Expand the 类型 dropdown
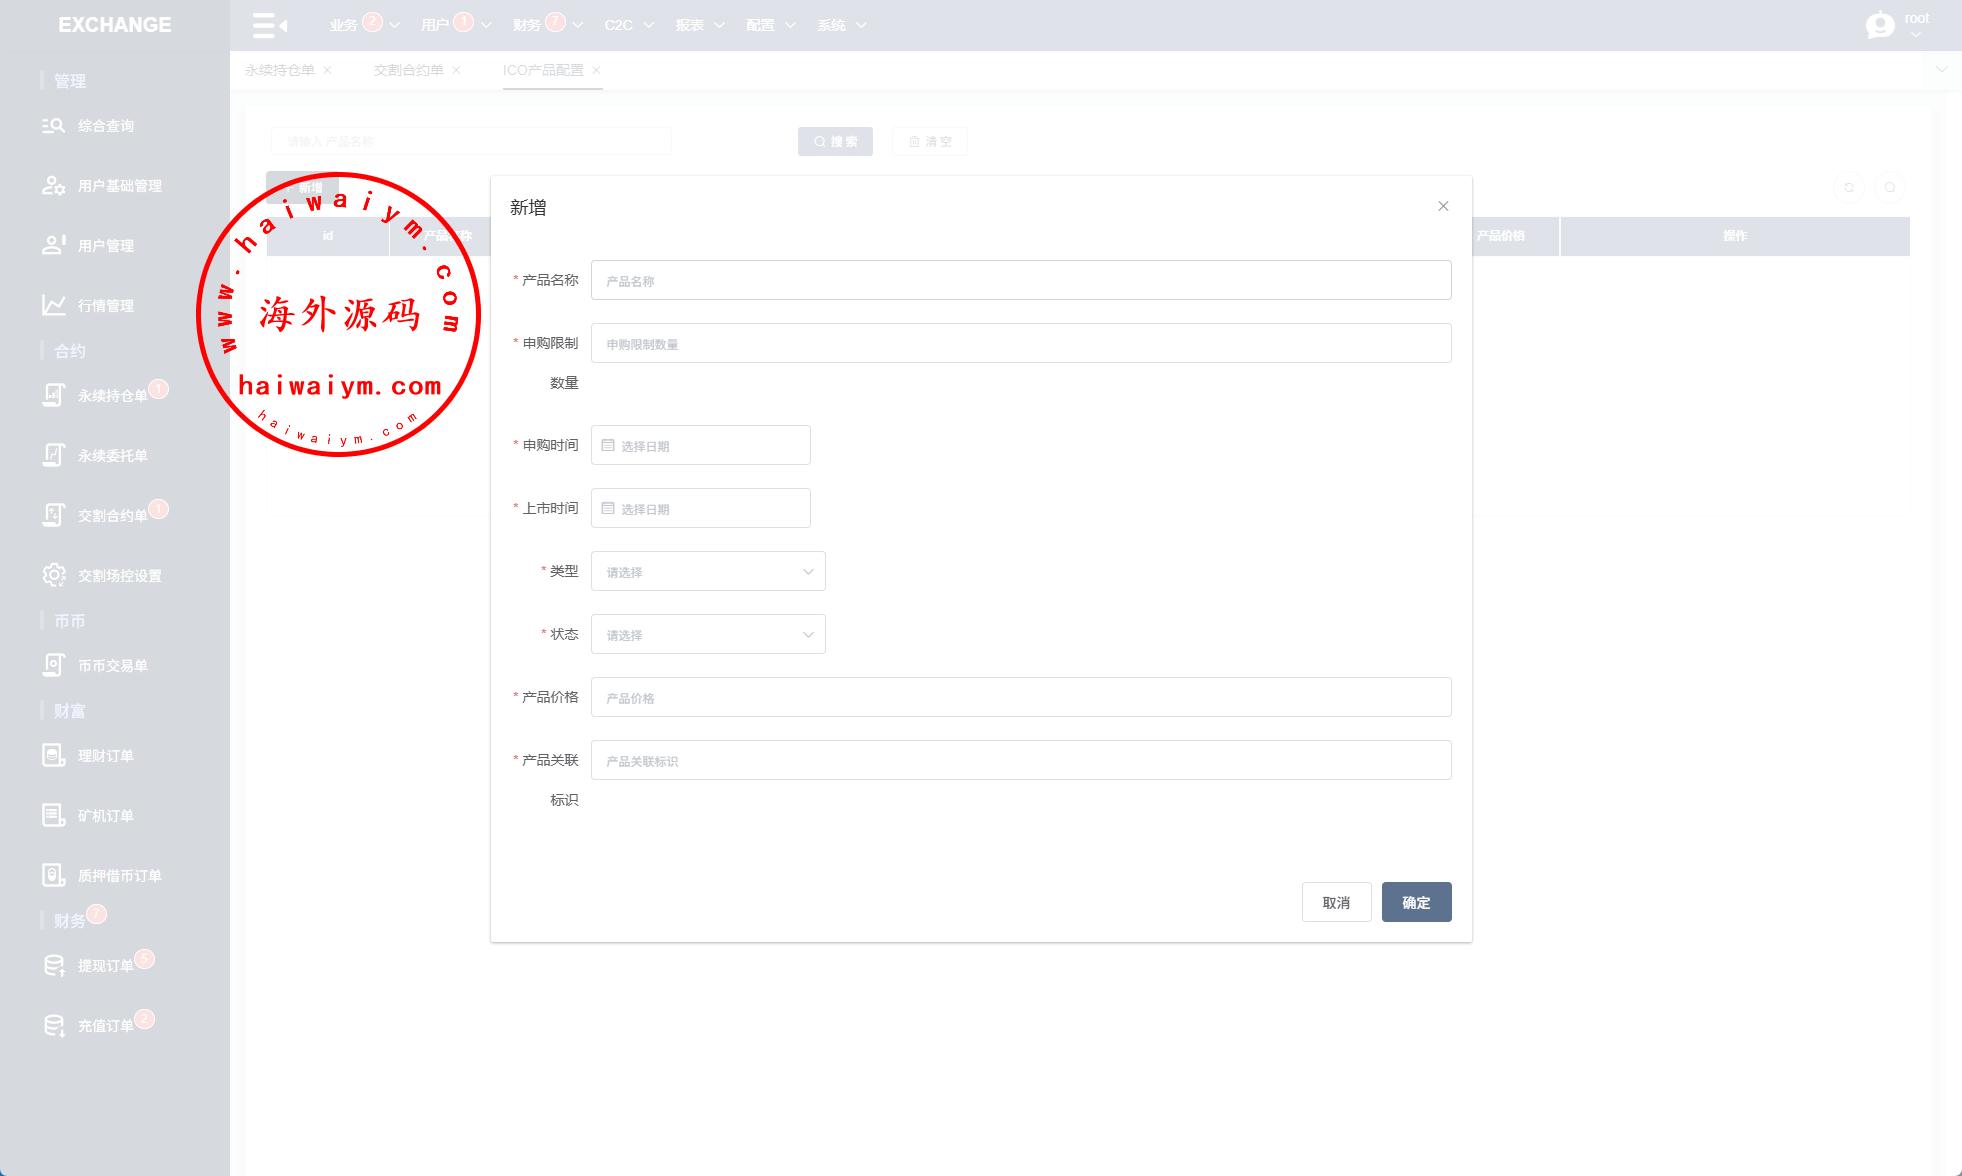 pyautogui.click(x=708, y=571)
